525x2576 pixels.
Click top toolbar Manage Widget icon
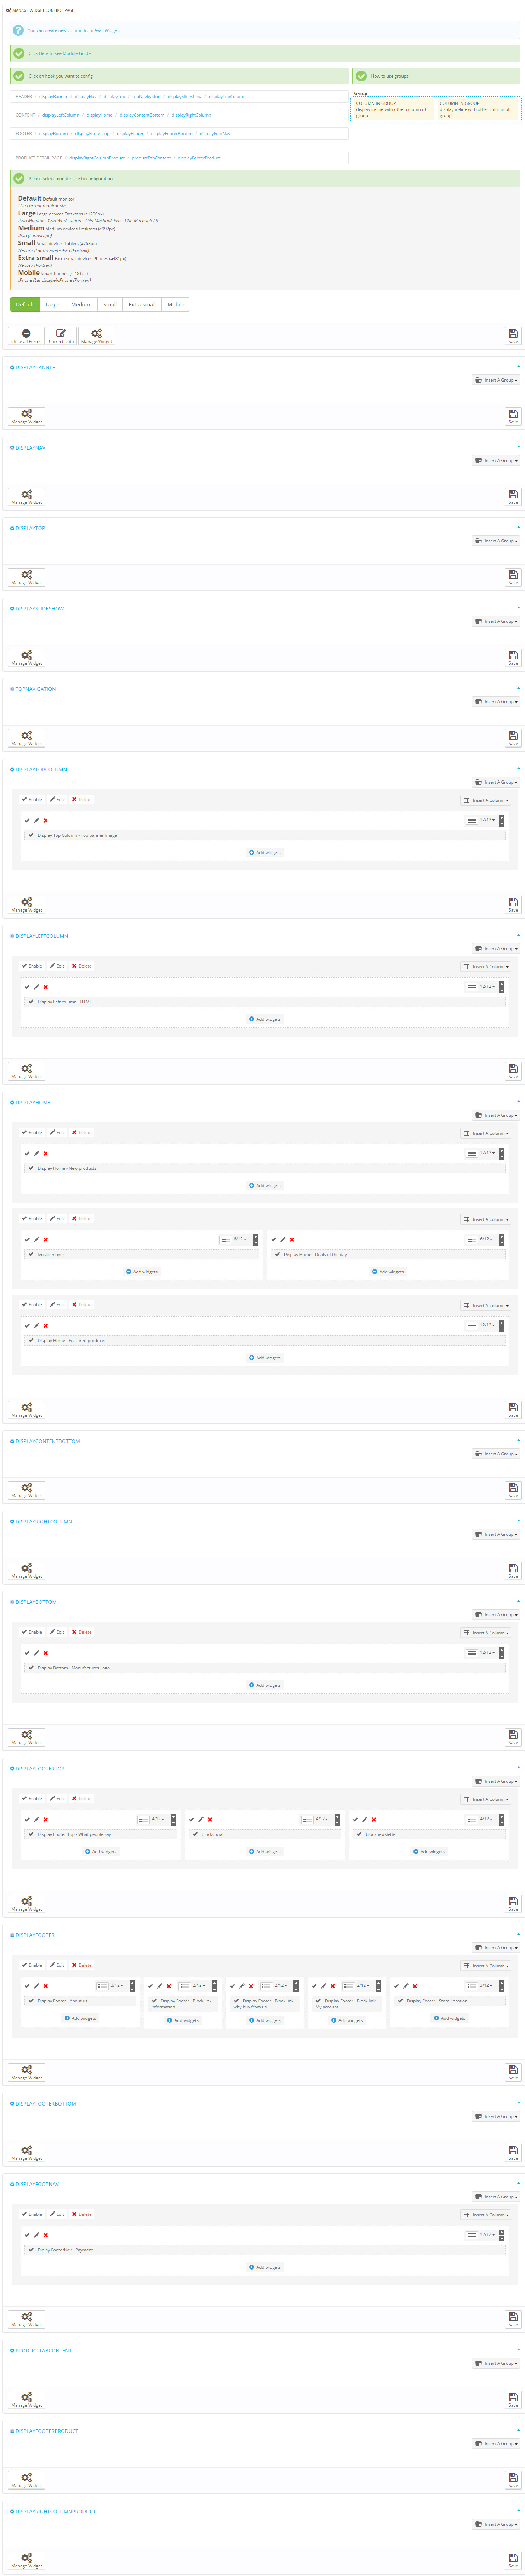(x=97, y=336)
